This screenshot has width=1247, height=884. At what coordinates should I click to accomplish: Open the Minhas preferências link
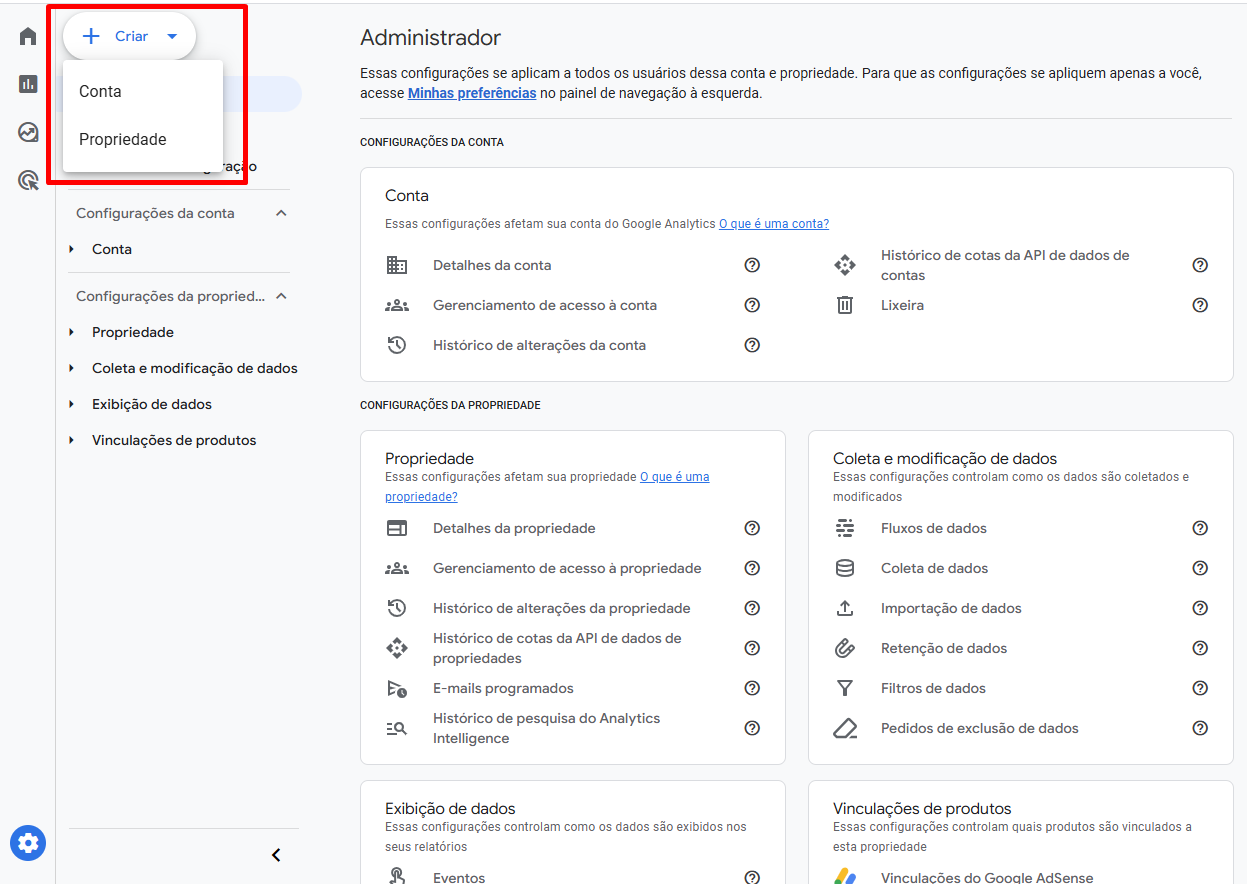click(472, 93)
